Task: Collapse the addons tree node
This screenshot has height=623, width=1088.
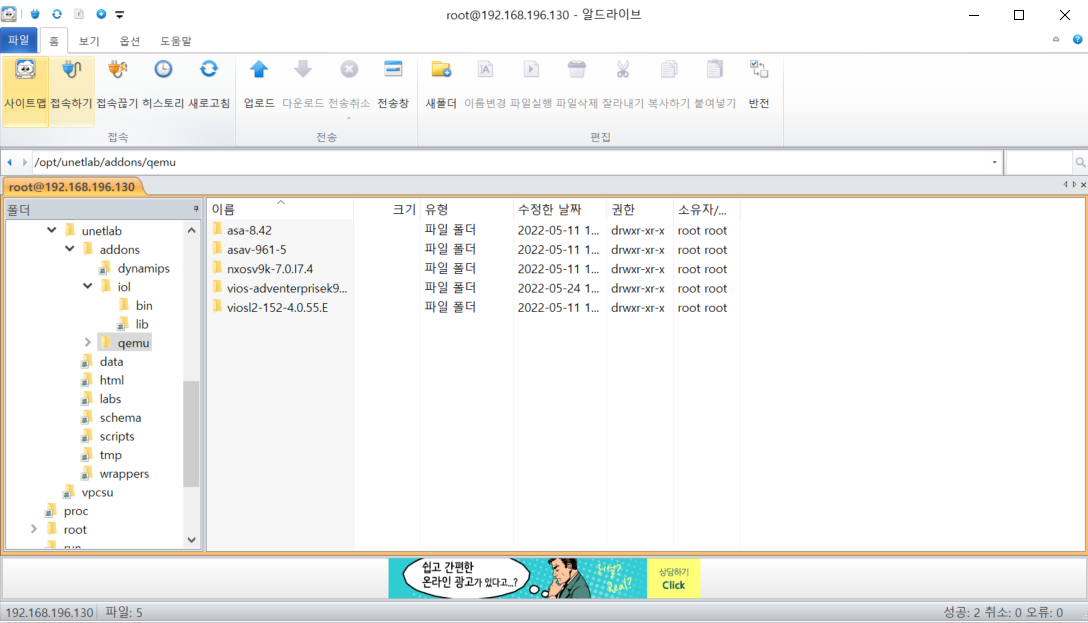Action: click(x=69, y=248)
